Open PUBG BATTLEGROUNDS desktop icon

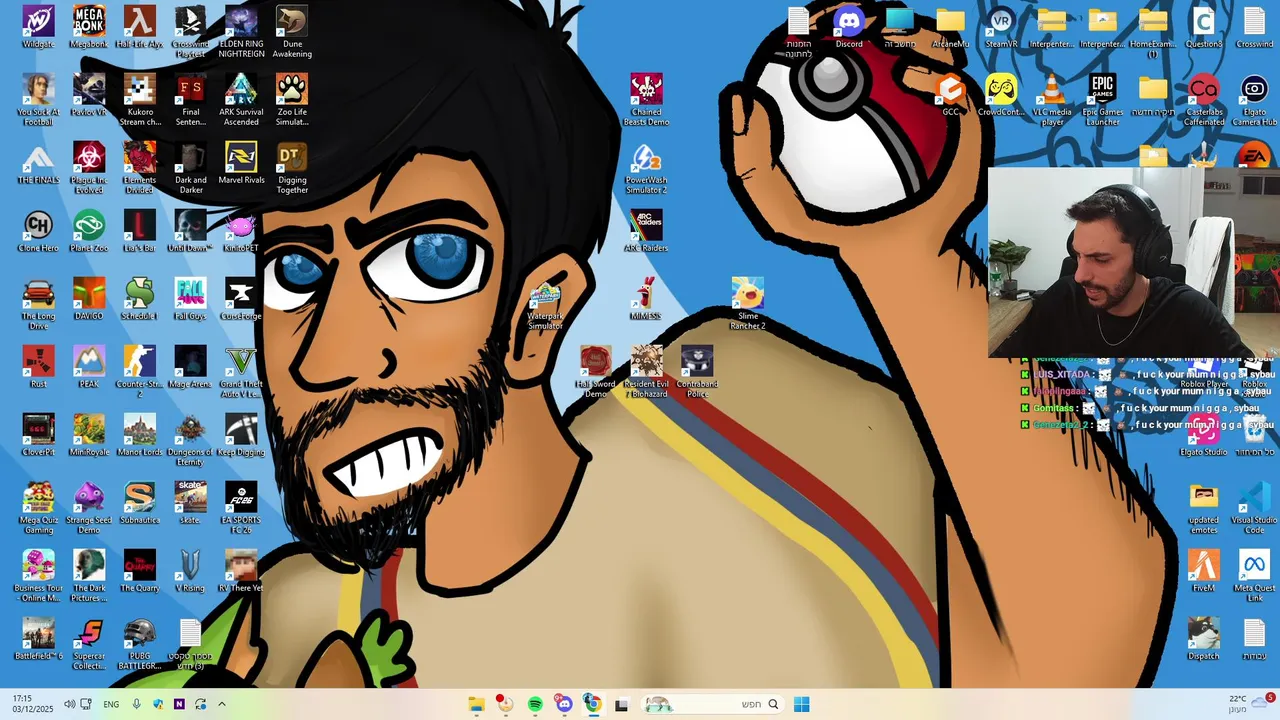(139, 644)
